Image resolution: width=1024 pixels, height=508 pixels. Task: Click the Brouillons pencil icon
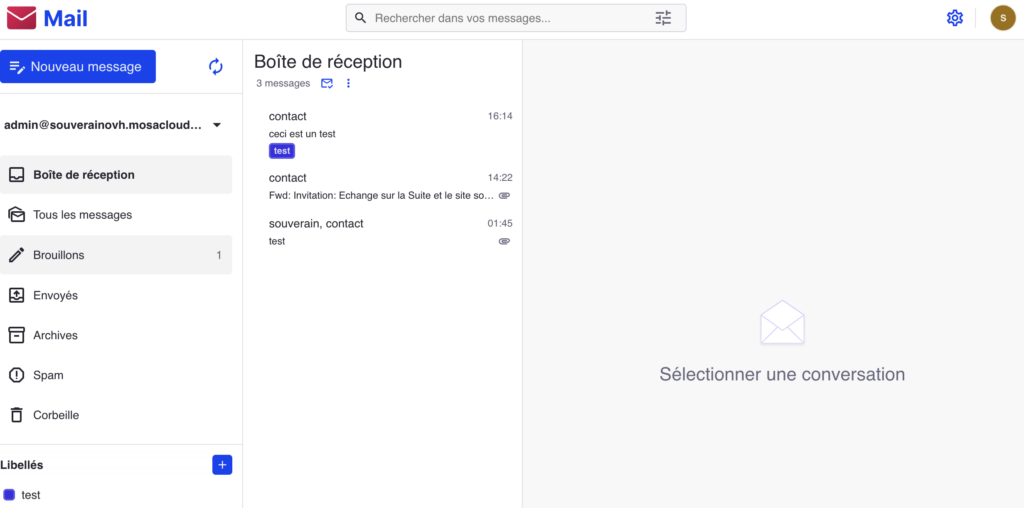tap(16, 255)
